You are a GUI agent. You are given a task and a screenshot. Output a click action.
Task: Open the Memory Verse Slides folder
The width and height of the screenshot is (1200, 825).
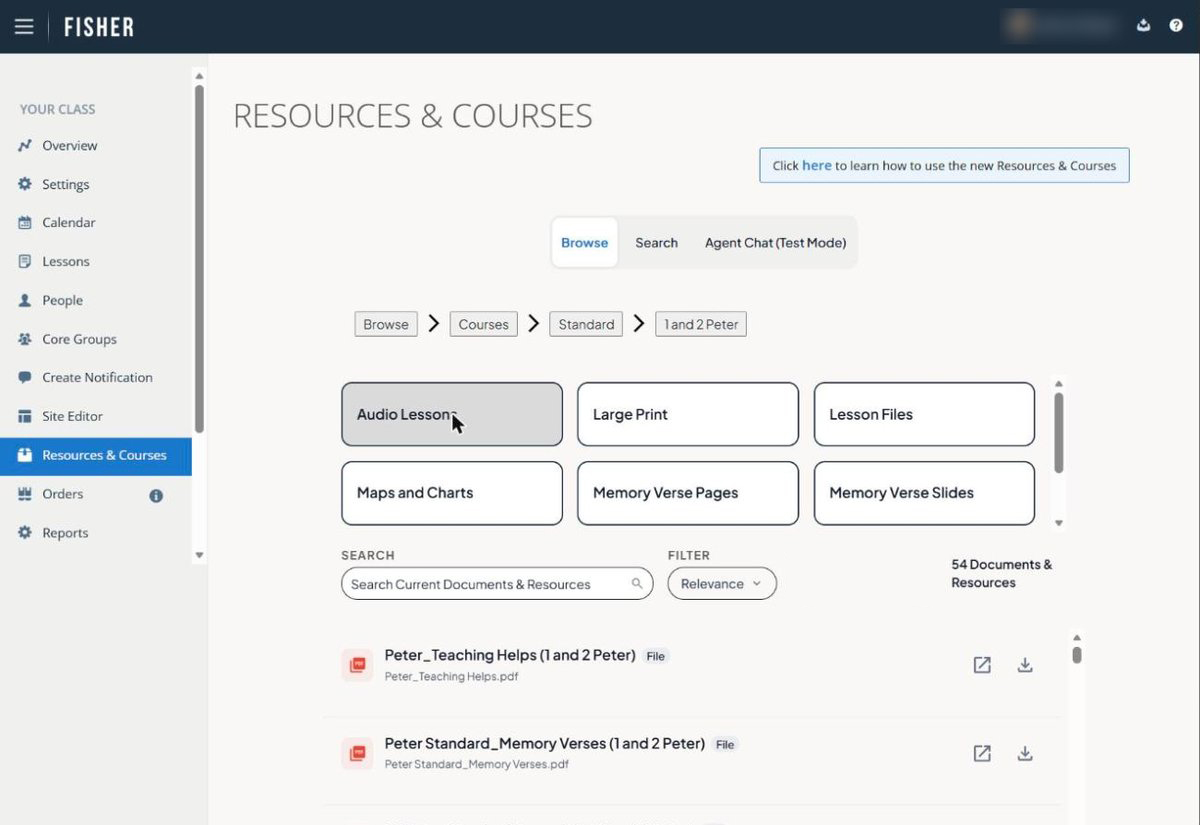924,493
